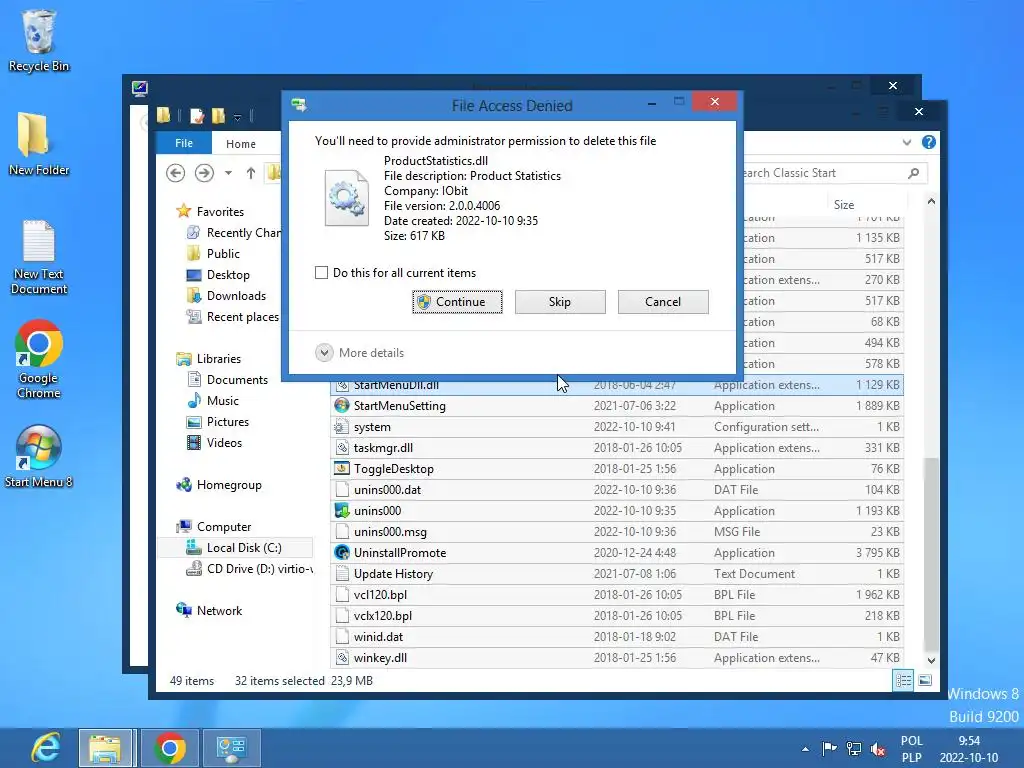The height and width of the screenshot is (768, 1024).
Task: Select Libraries in navigation pane
Action: click(219, 359)
